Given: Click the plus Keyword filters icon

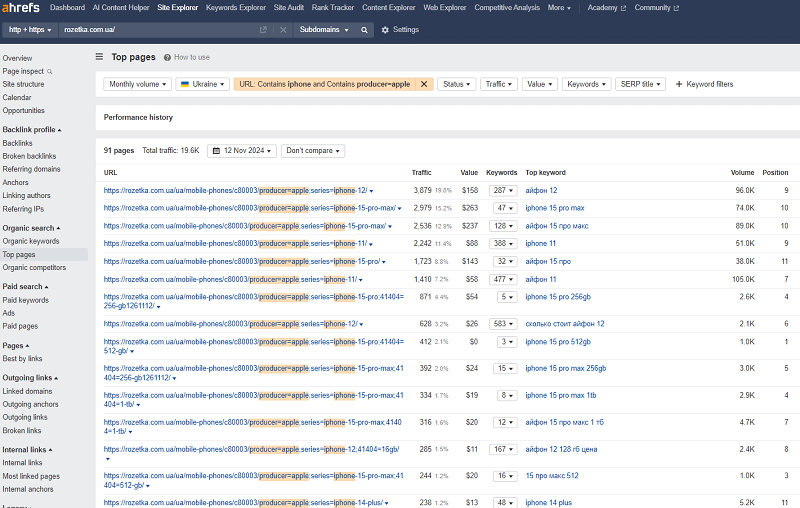Looking at the screenshot, I should [x=679, y=84].
